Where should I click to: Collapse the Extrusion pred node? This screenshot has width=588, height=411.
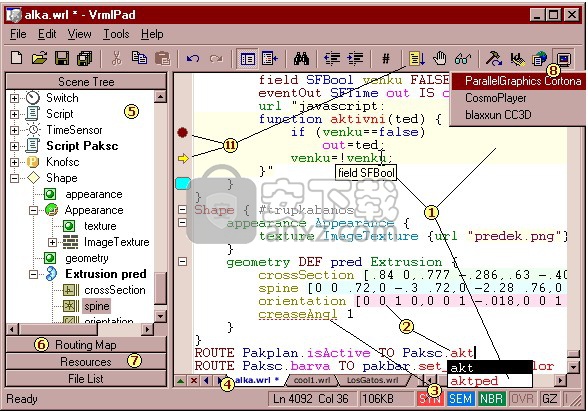[33, 274]
